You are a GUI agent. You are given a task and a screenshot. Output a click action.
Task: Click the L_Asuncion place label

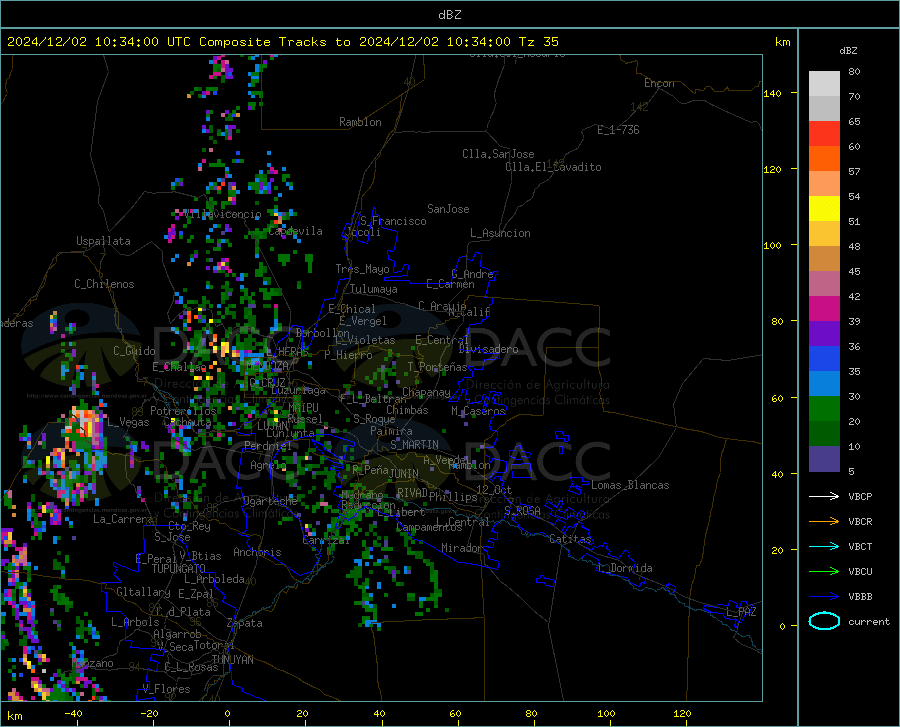(x=500, y=233)
